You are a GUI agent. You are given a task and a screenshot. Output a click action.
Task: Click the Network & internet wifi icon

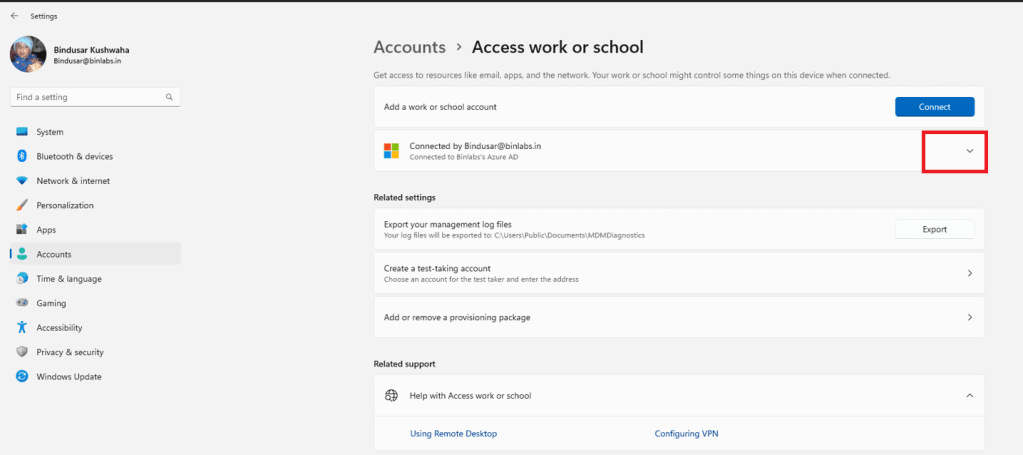pos(22,181)
